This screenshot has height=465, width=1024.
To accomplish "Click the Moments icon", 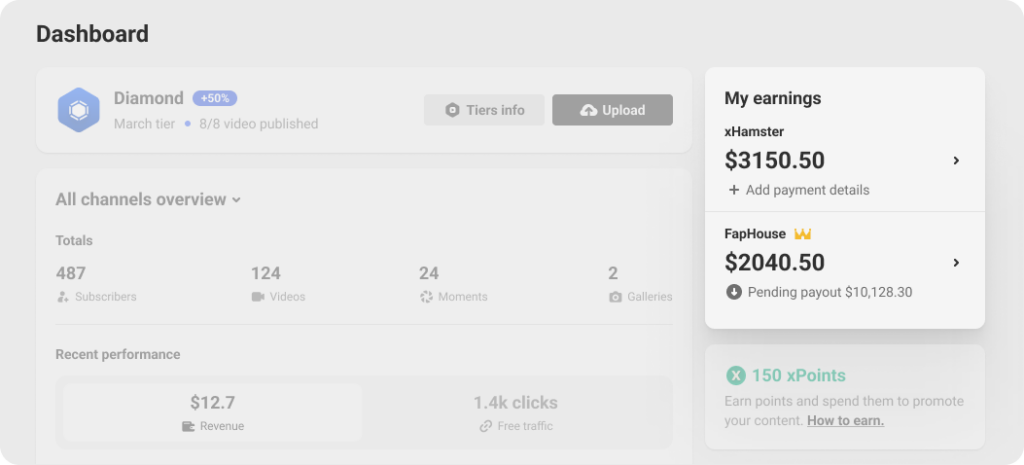I will point(426,297).
